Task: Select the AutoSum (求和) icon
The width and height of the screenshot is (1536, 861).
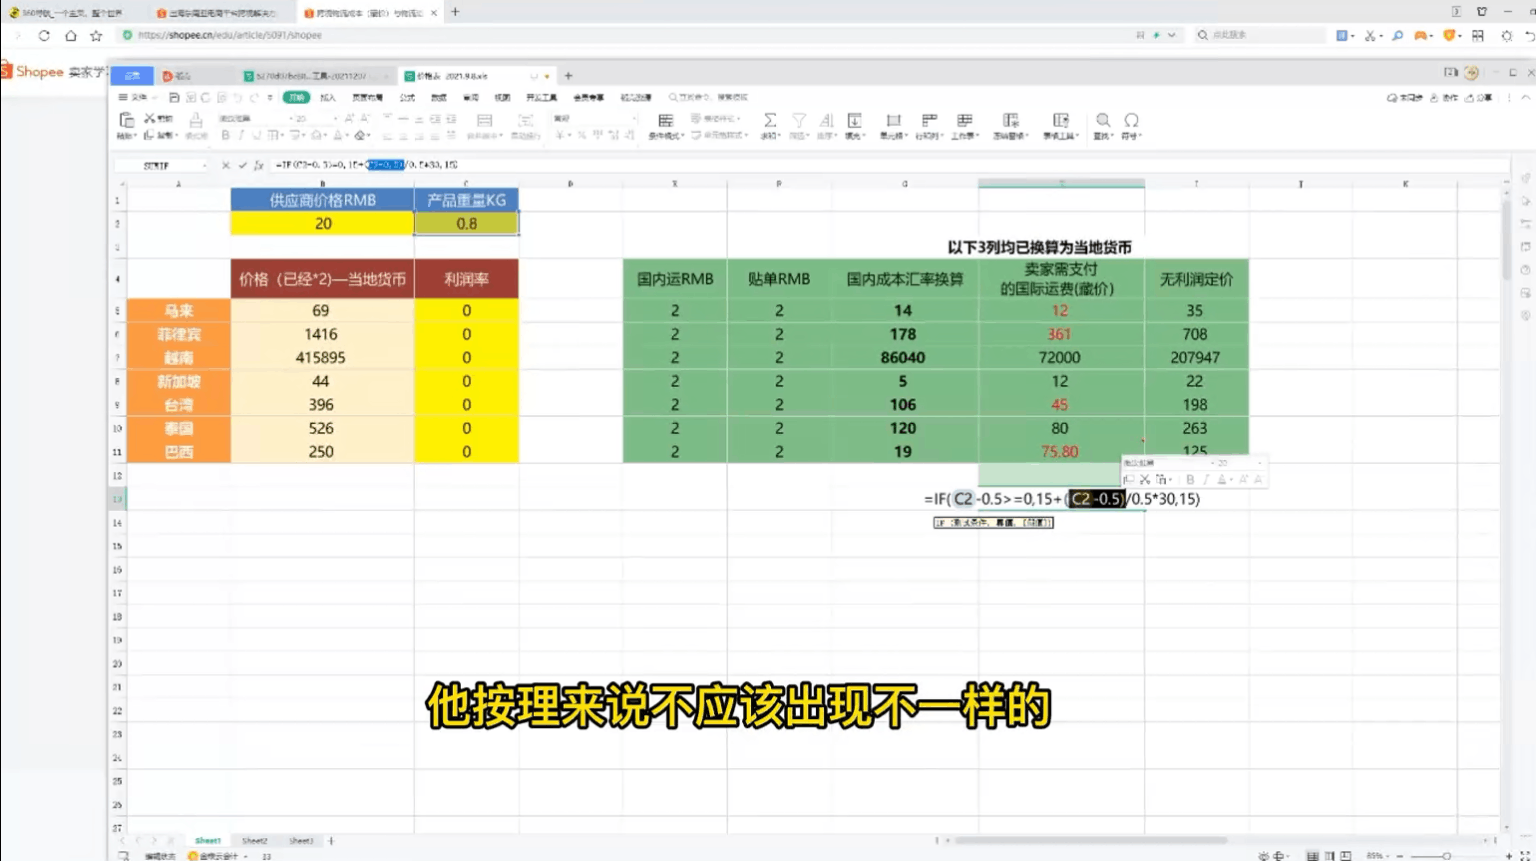Action: tap(768, 119)
